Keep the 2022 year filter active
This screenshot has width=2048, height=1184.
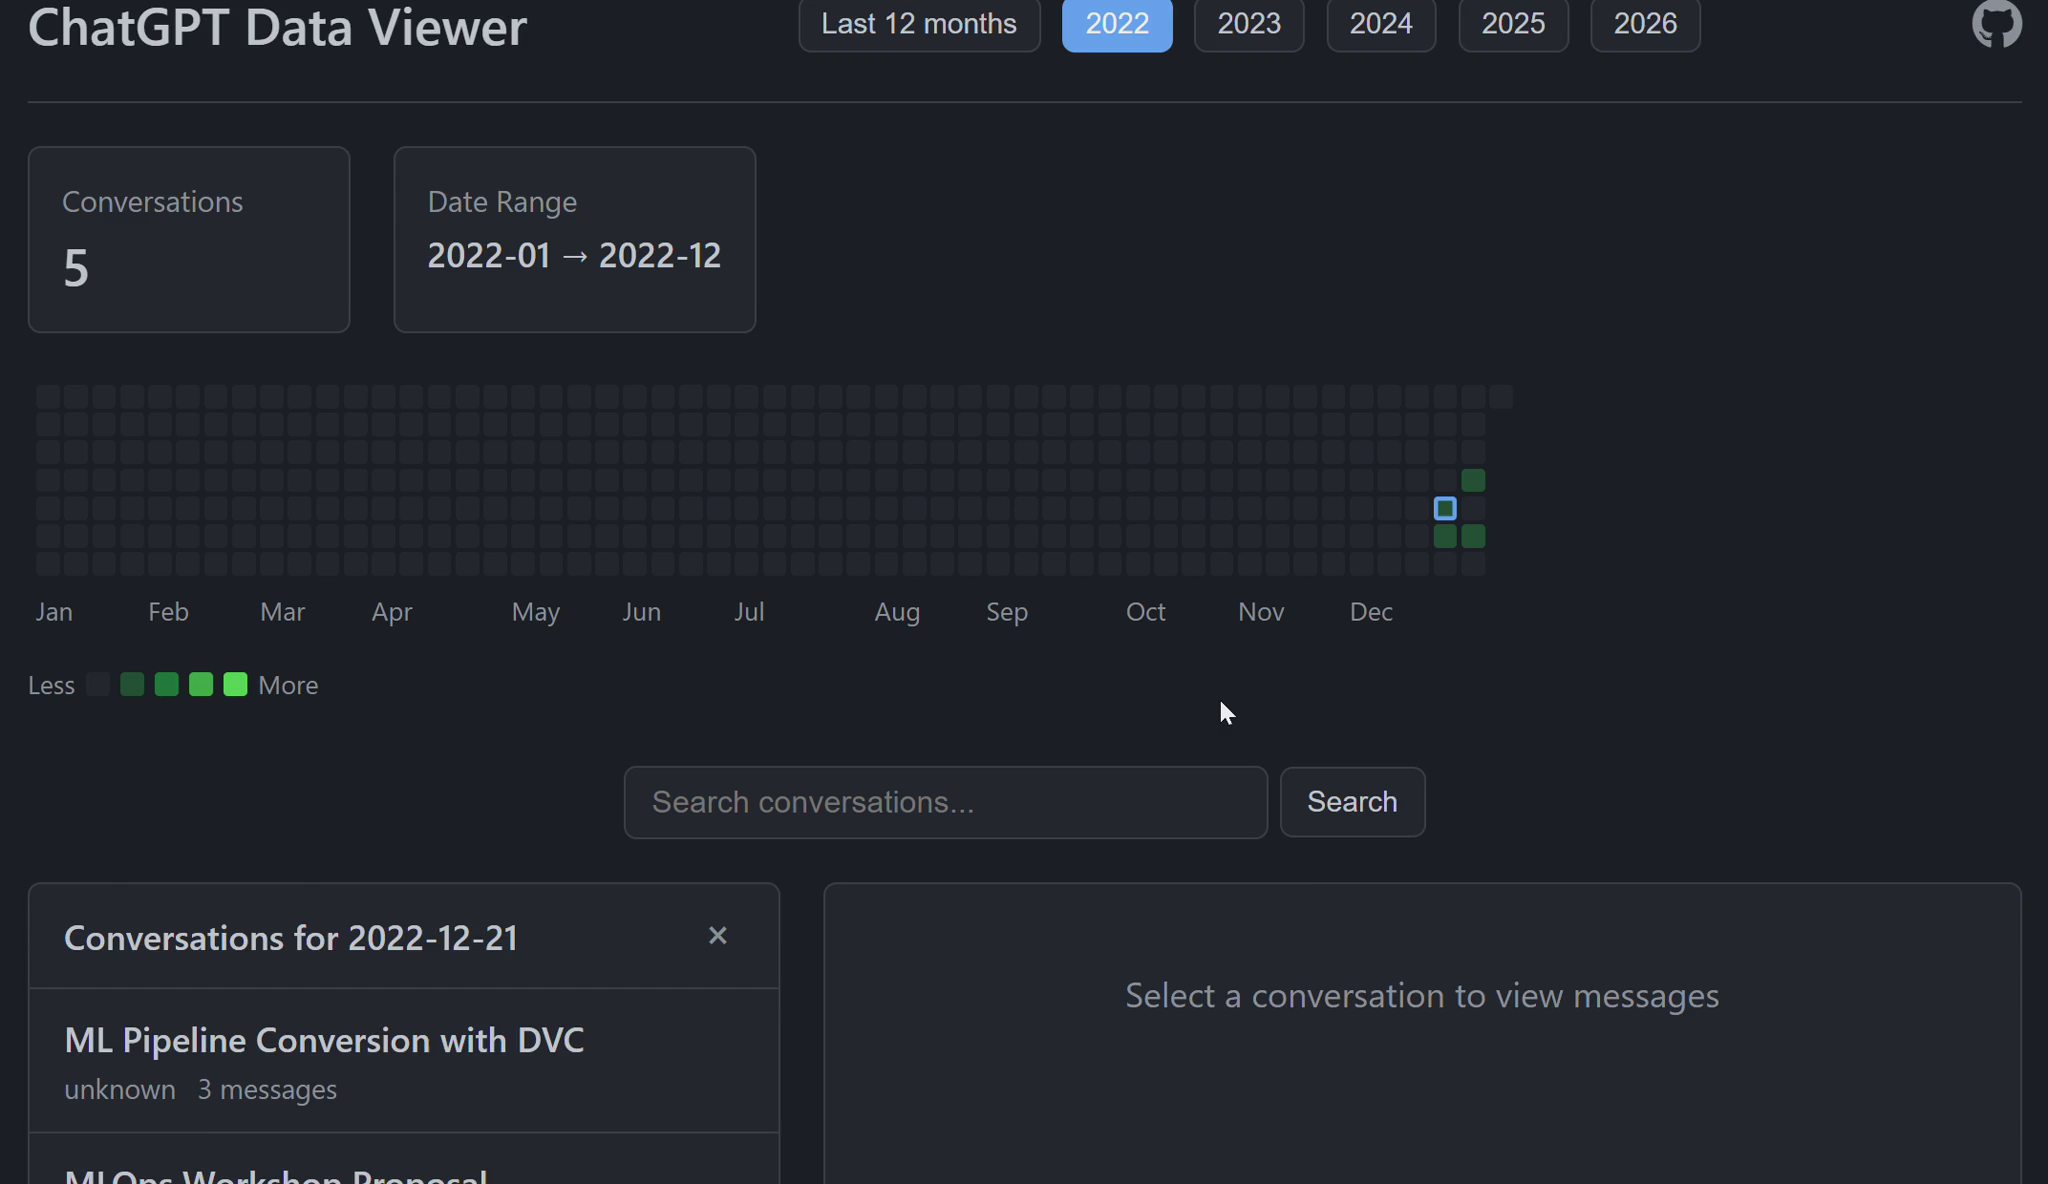1117,24
